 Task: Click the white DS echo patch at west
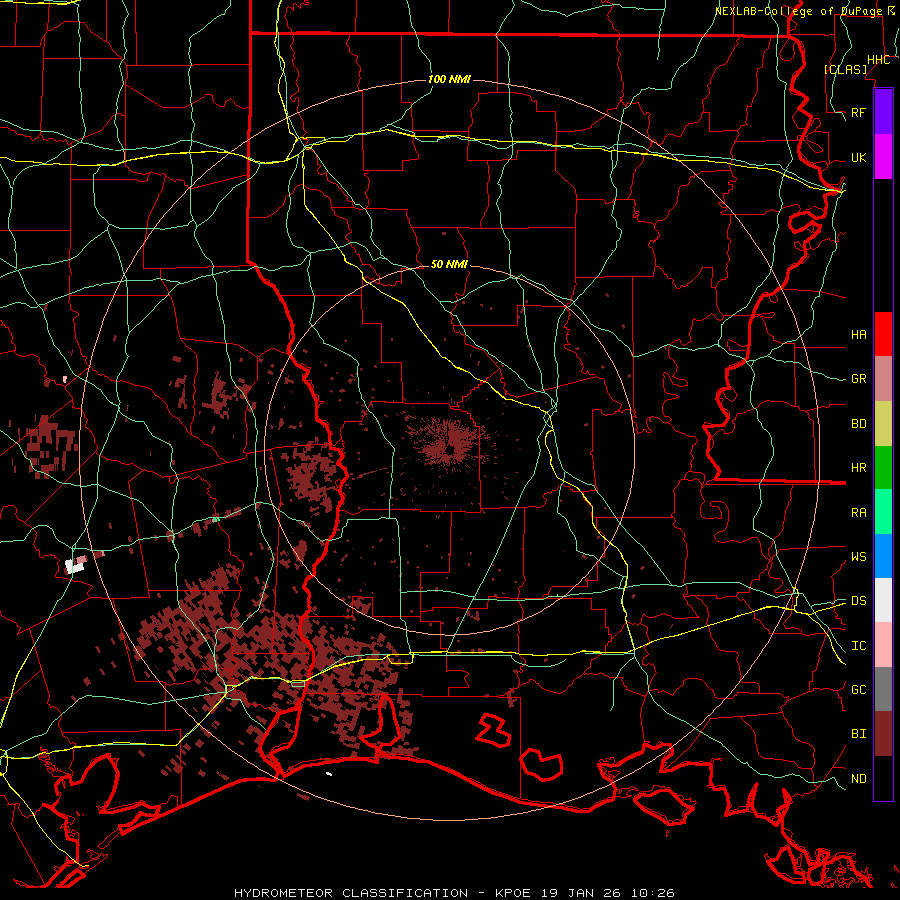tap(75, 566)
